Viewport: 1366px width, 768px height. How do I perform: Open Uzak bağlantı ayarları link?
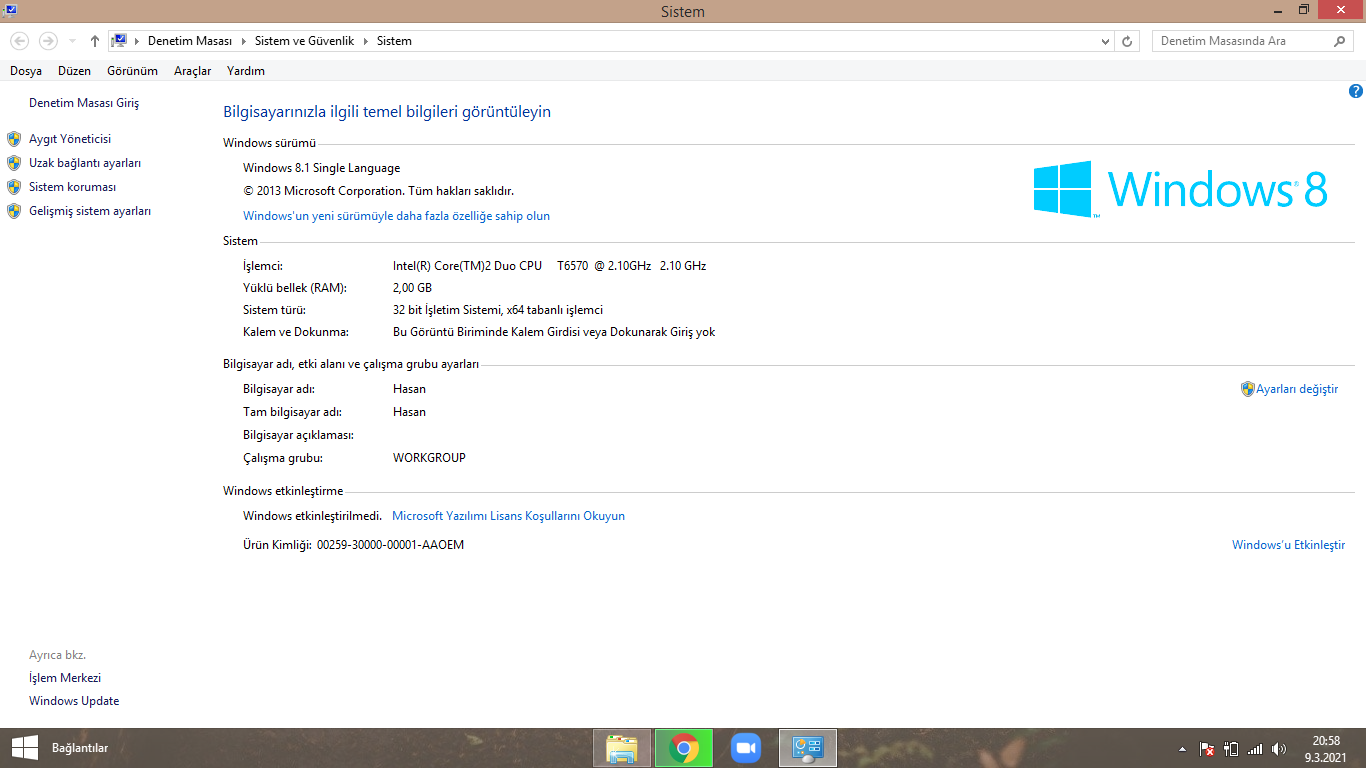[85, 163]
